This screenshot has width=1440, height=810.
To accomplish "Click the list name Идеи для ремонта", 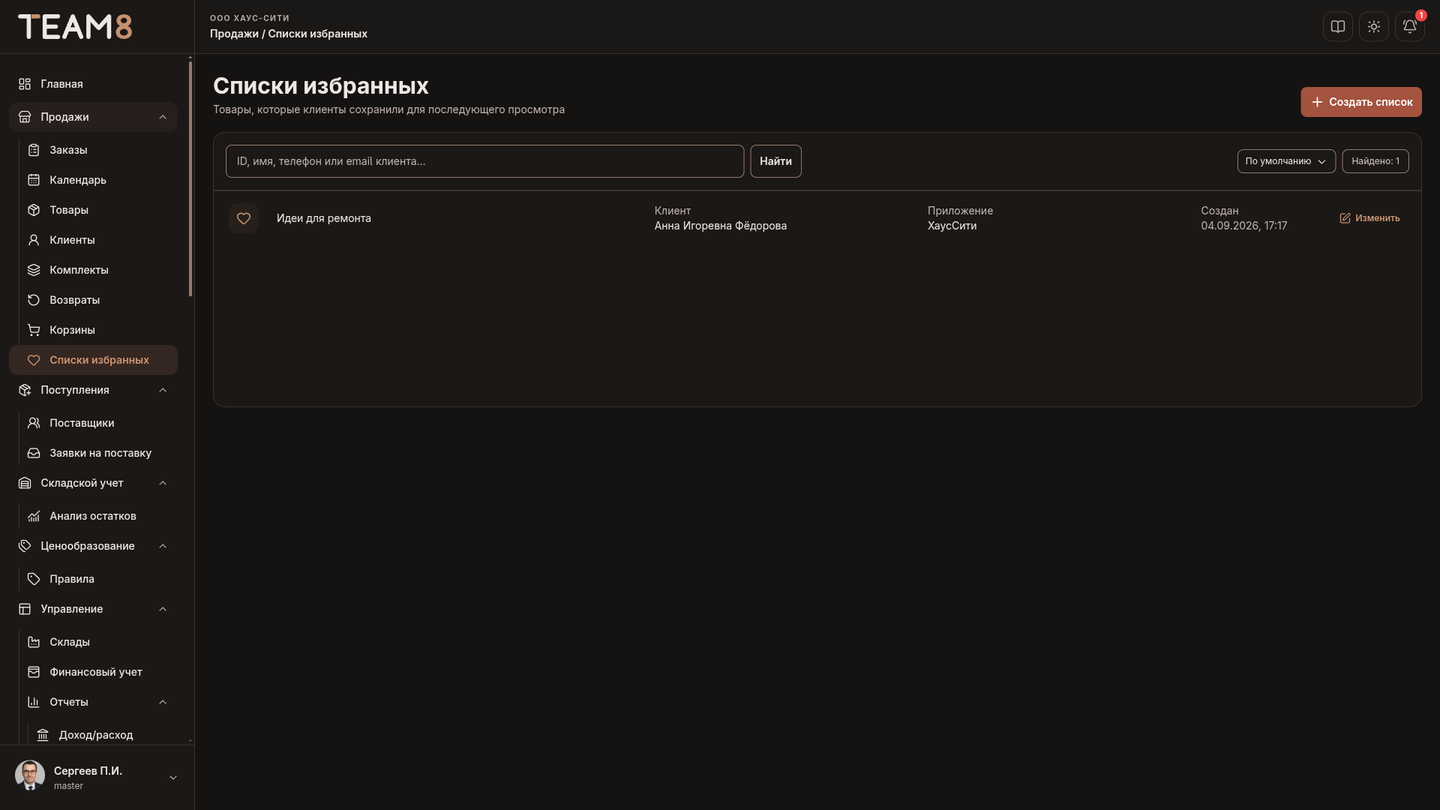I will tap(324, 218).
